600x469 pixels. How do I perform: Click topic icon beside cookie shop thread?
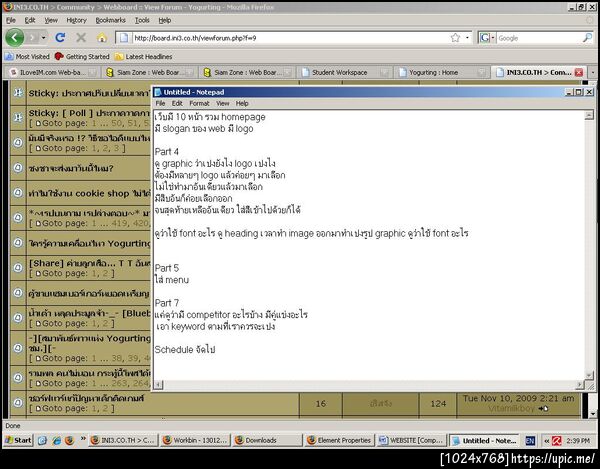point(18,192)
